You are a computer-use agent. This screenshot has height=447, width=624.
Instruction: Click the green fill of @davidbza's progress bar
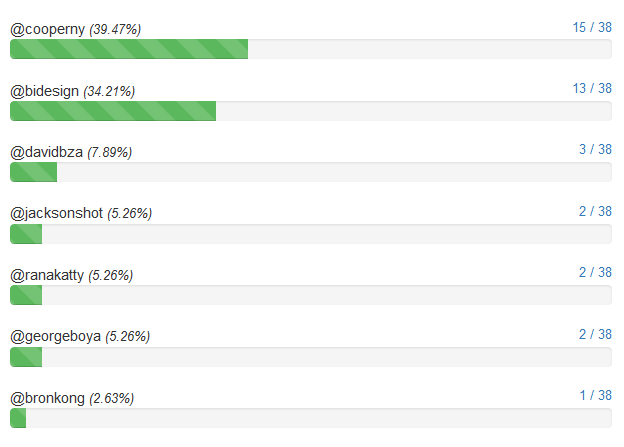click(33, 172)
